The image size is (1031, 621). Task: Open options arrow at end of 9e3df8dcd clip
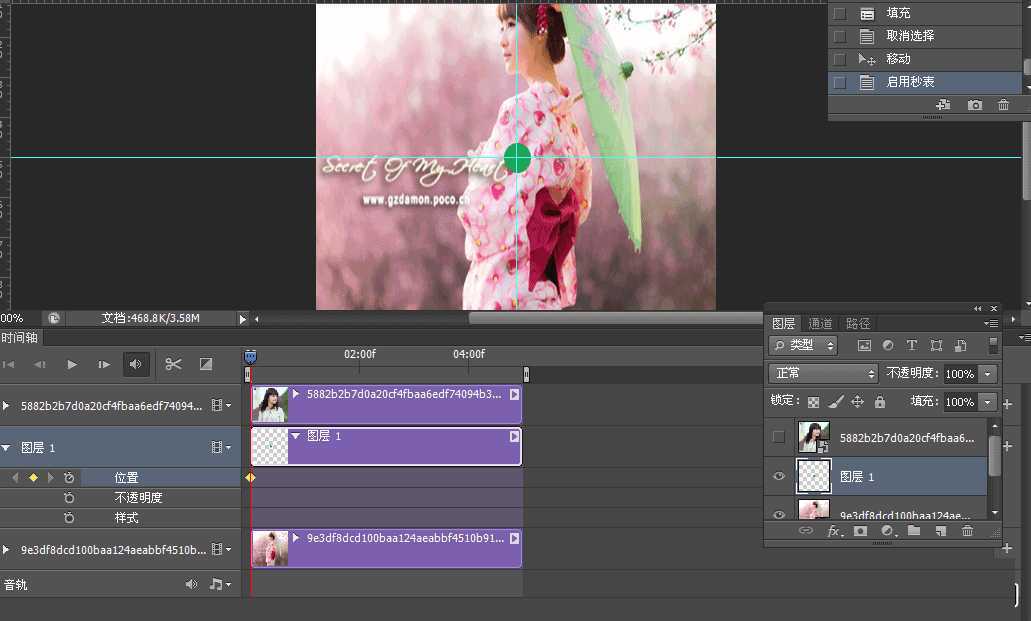[514, 538]
